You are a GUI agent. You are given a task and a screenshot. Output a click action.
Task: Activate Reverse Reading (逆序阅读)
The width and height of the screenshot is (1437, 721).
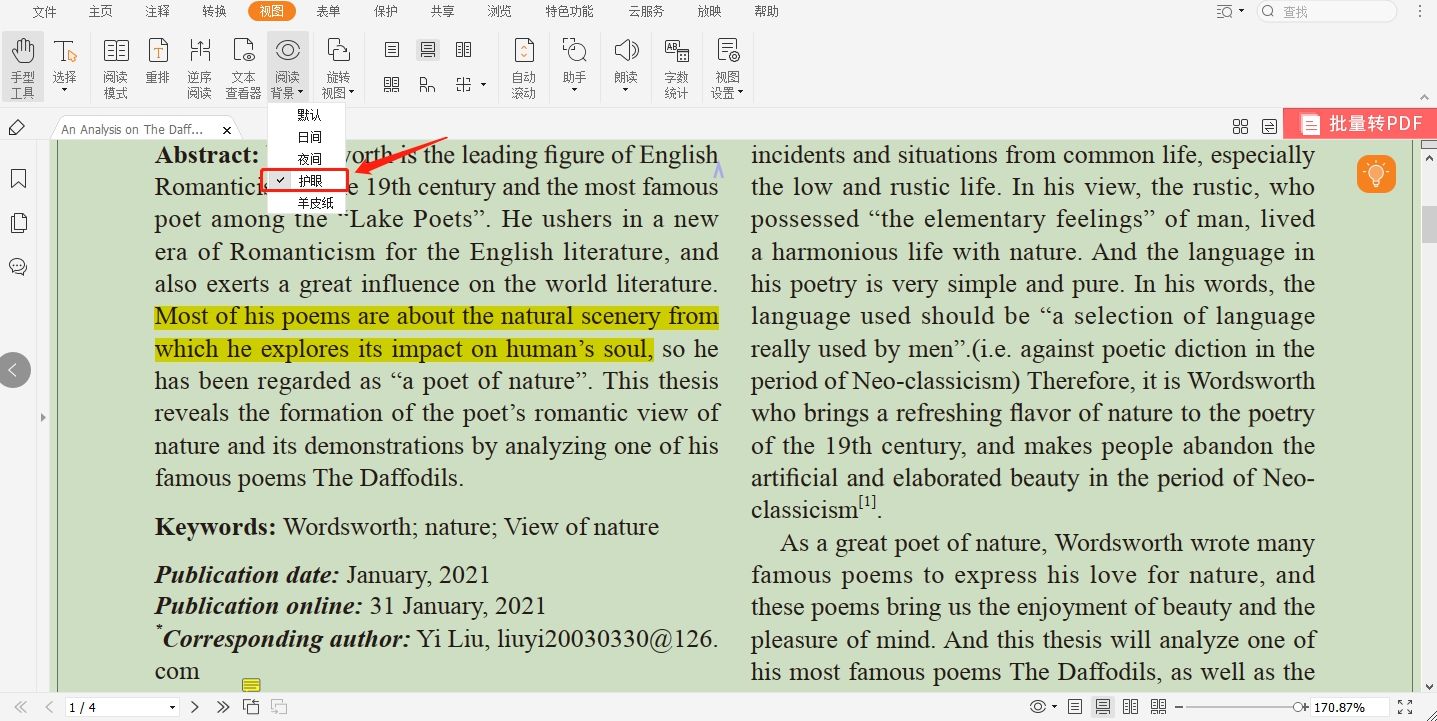click(199, 67)
